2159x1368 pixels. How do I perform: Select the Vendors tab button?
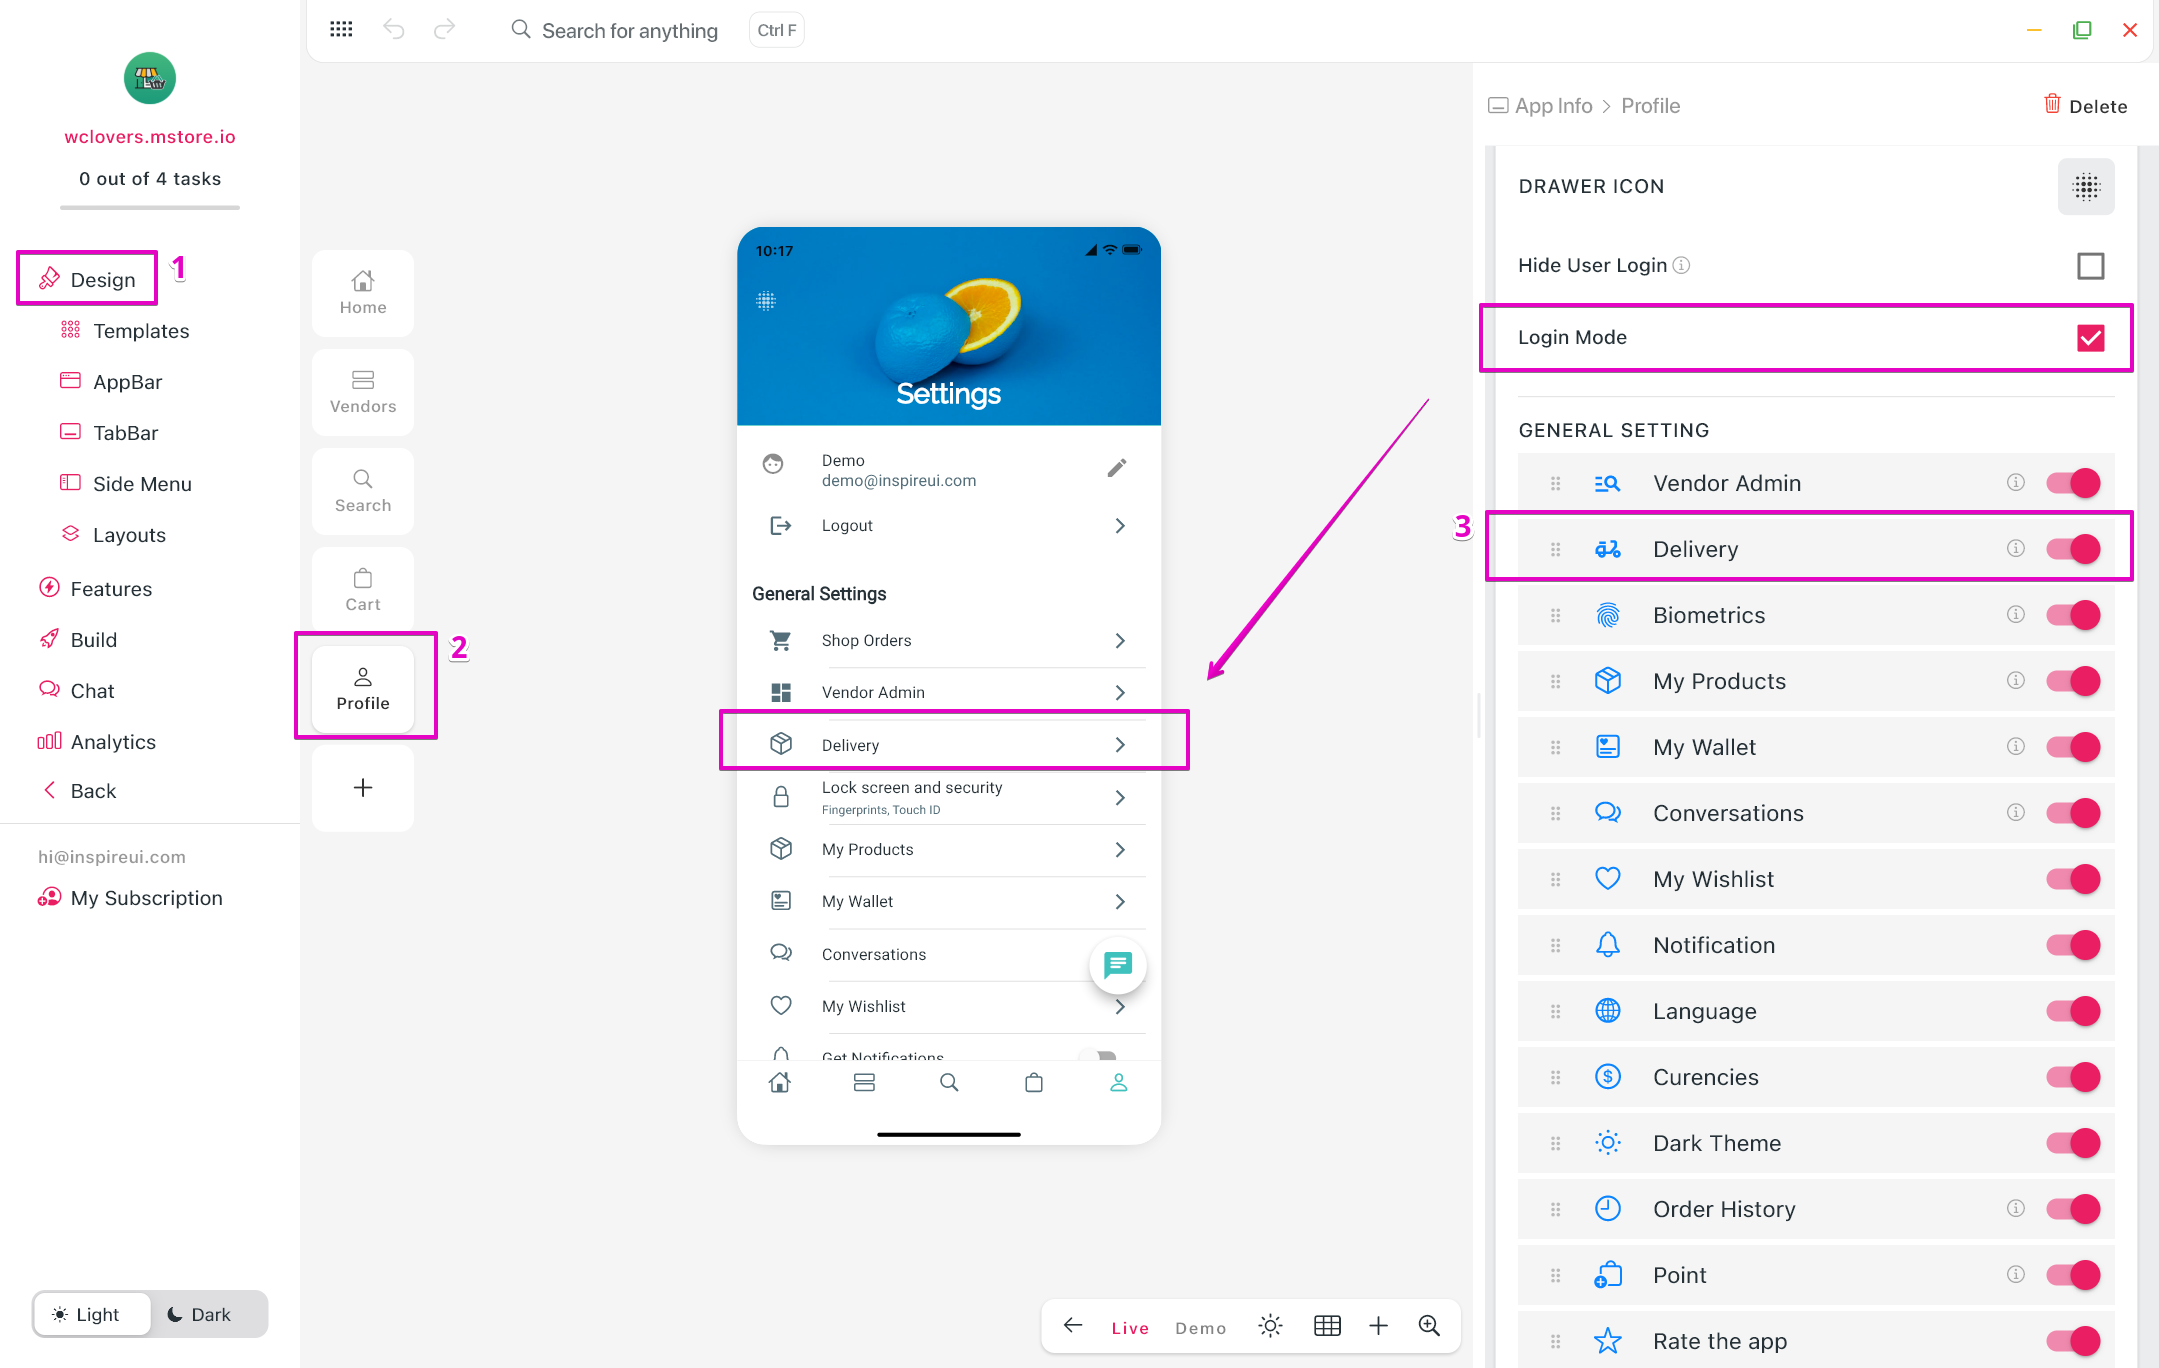(x=363, y=392)
